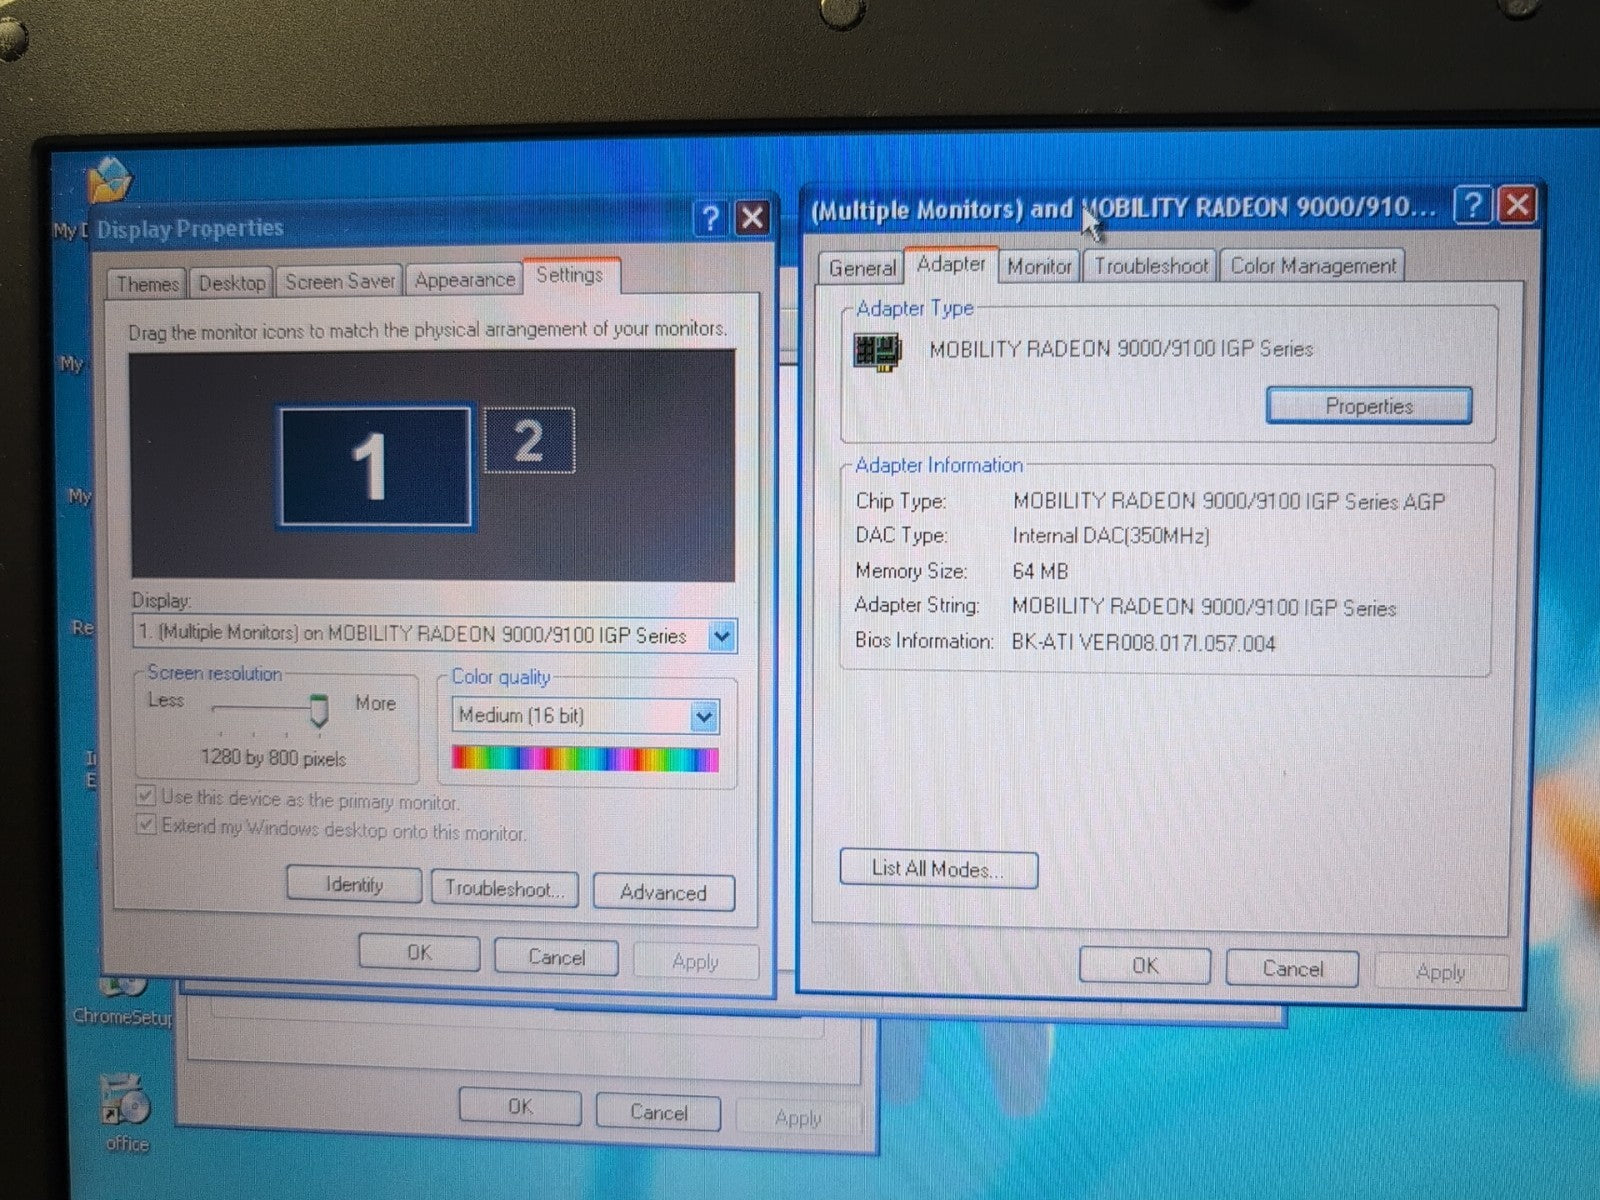
Task: Open the office desktop shortcut
Action: coord(126,1114)
